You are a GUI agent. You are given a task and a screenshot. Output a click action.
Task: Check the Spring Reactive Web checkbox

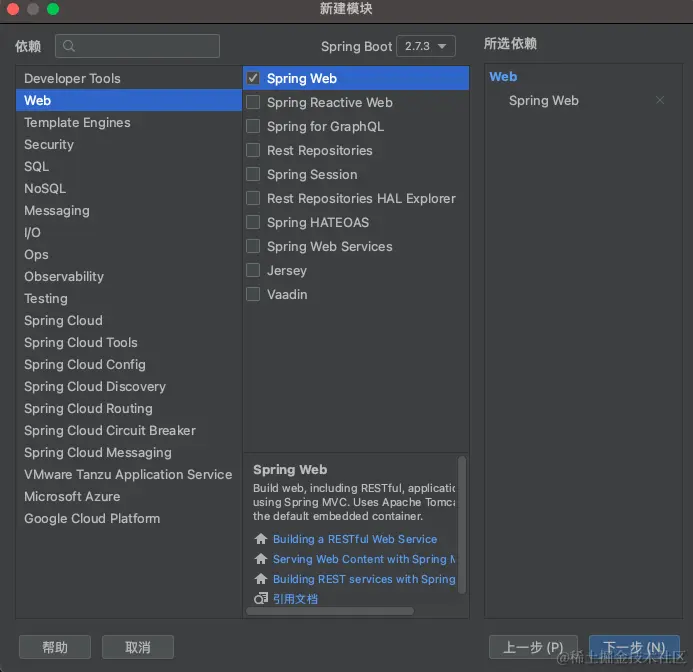pyautogui.click(x=253, y=102)
